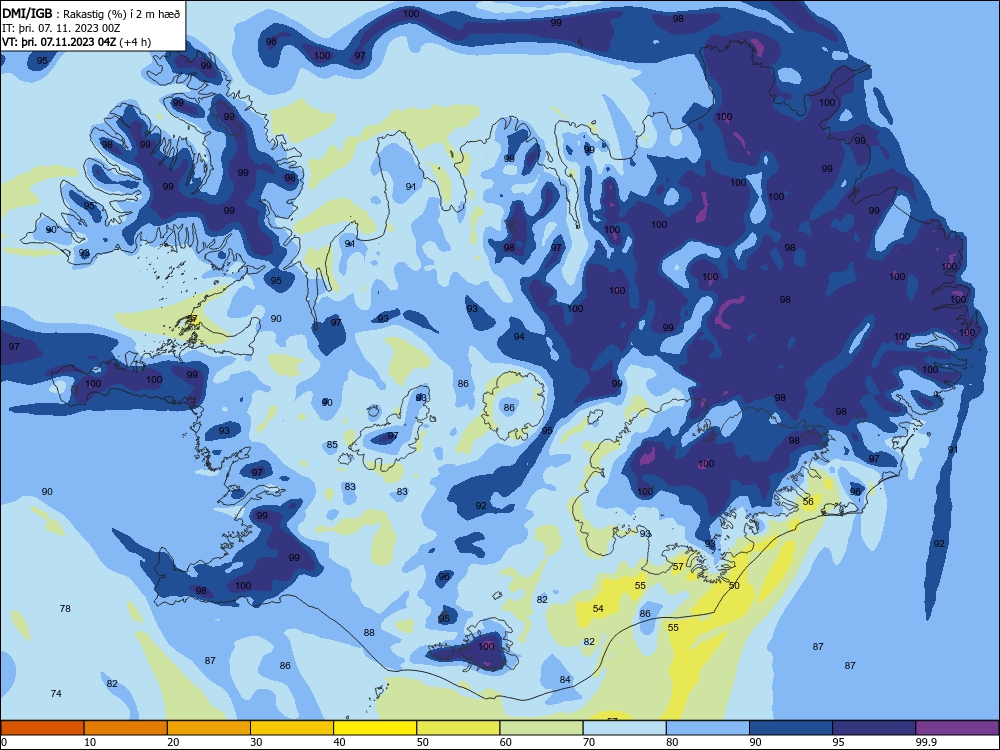Click the initial time line 'IT: þri. 07. 11. 2023 00Z'
The image size is (1000, 750).
pos(61,28)
